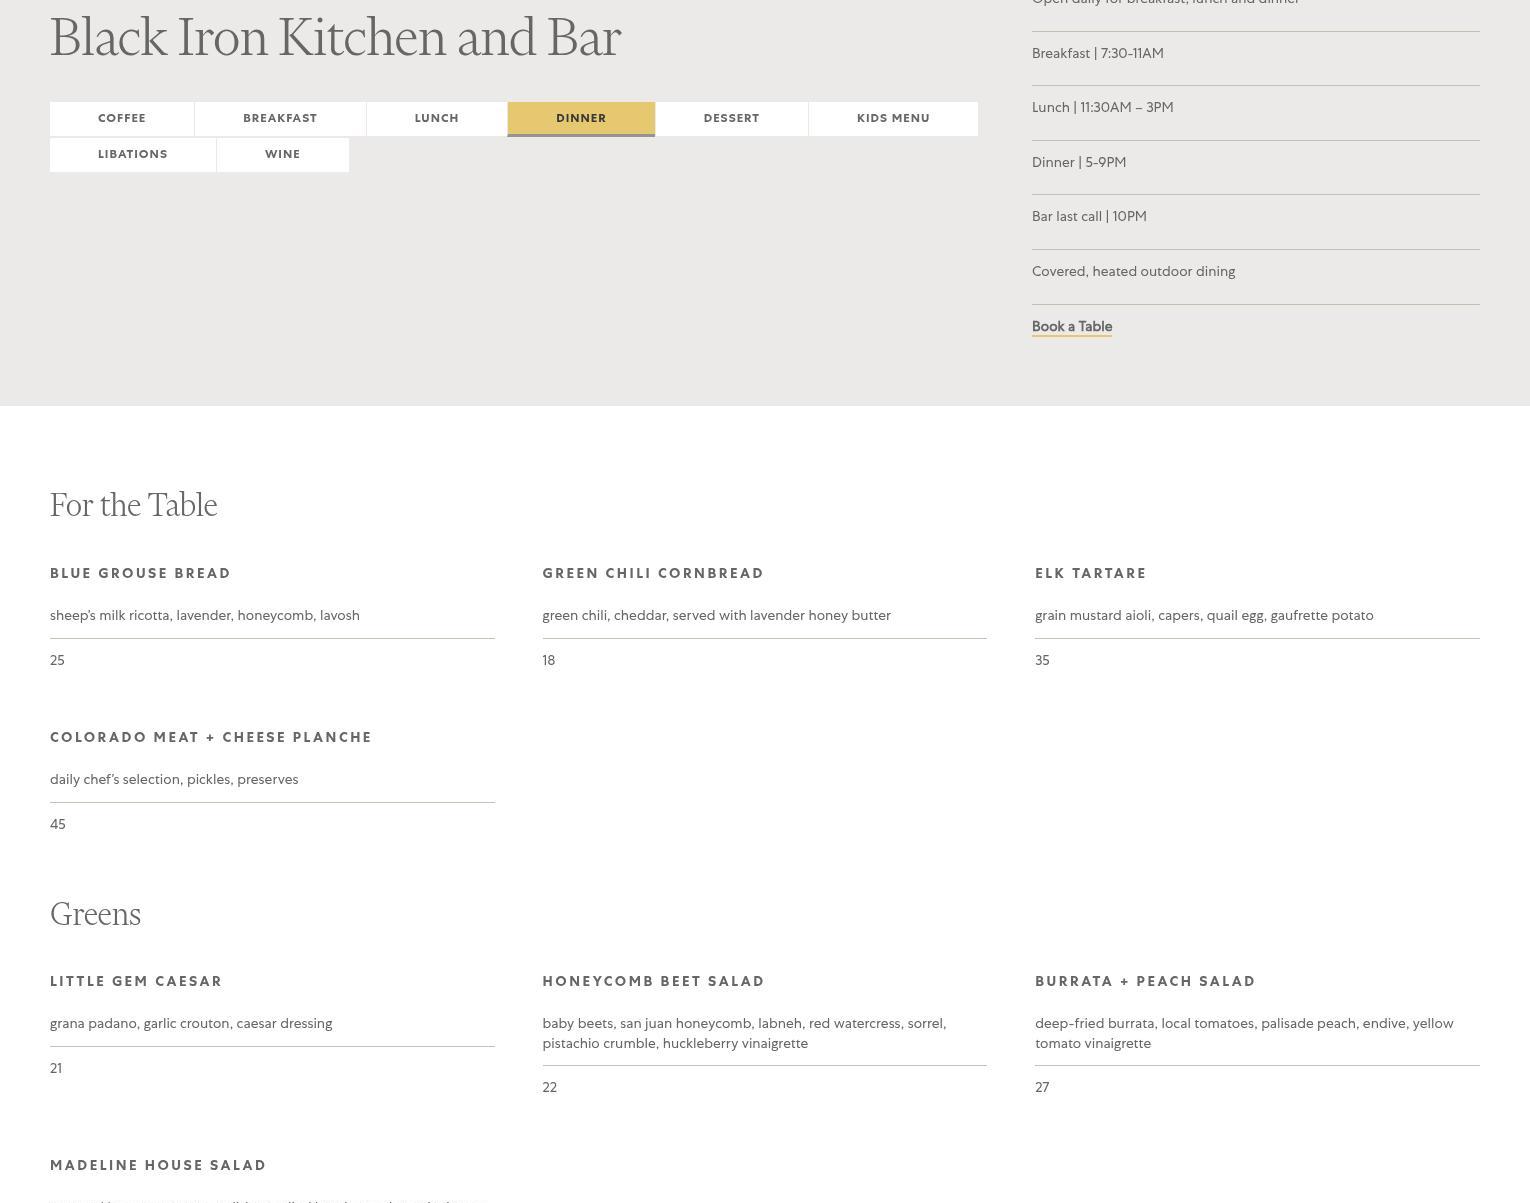Click the Black Iron Kitchen and Bar title
This screenshot has width=1530, height=1203.
click(335, 38)
